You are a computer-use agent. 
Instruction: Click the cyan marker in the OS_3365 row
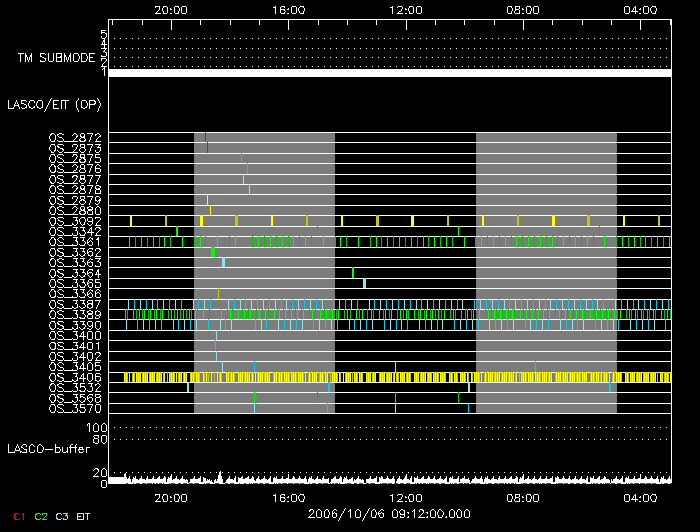[x=364, y=283]
